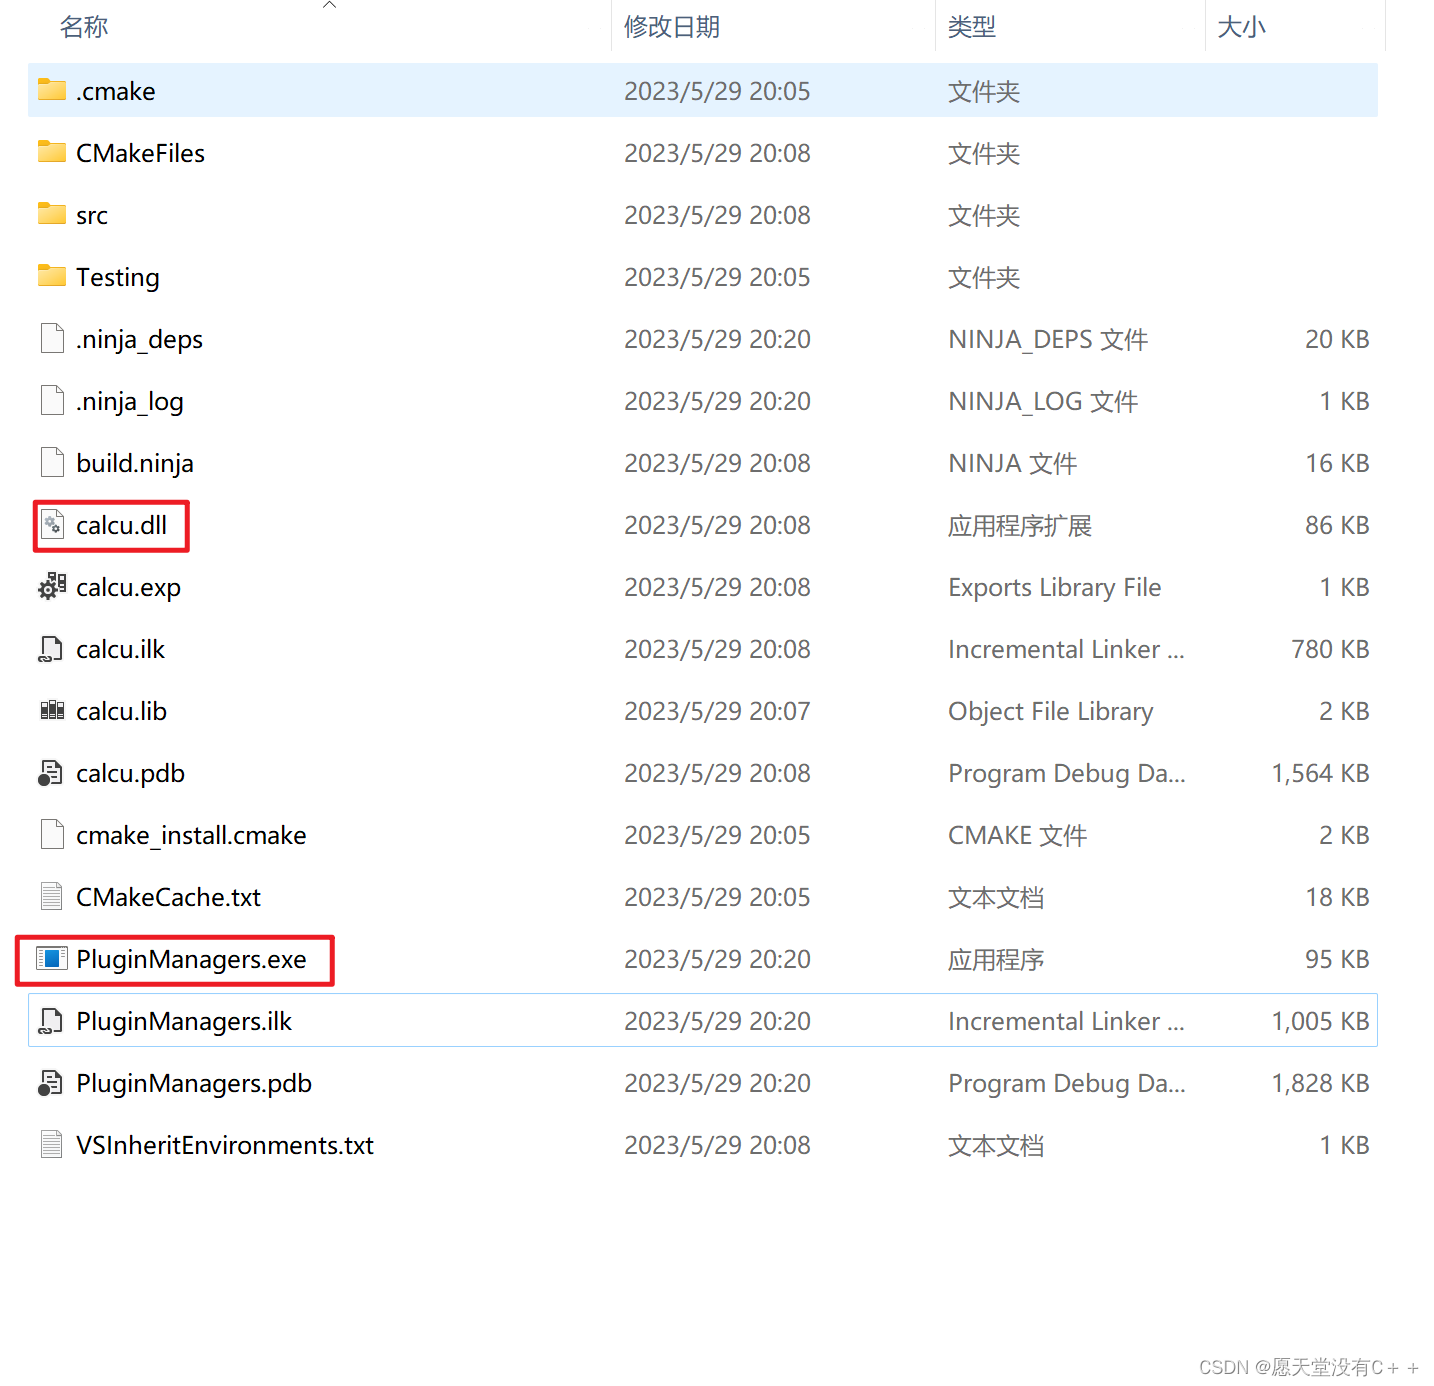Click the .ninja_deps file icon
1434x1386 pixels.
tap(52, 338)
